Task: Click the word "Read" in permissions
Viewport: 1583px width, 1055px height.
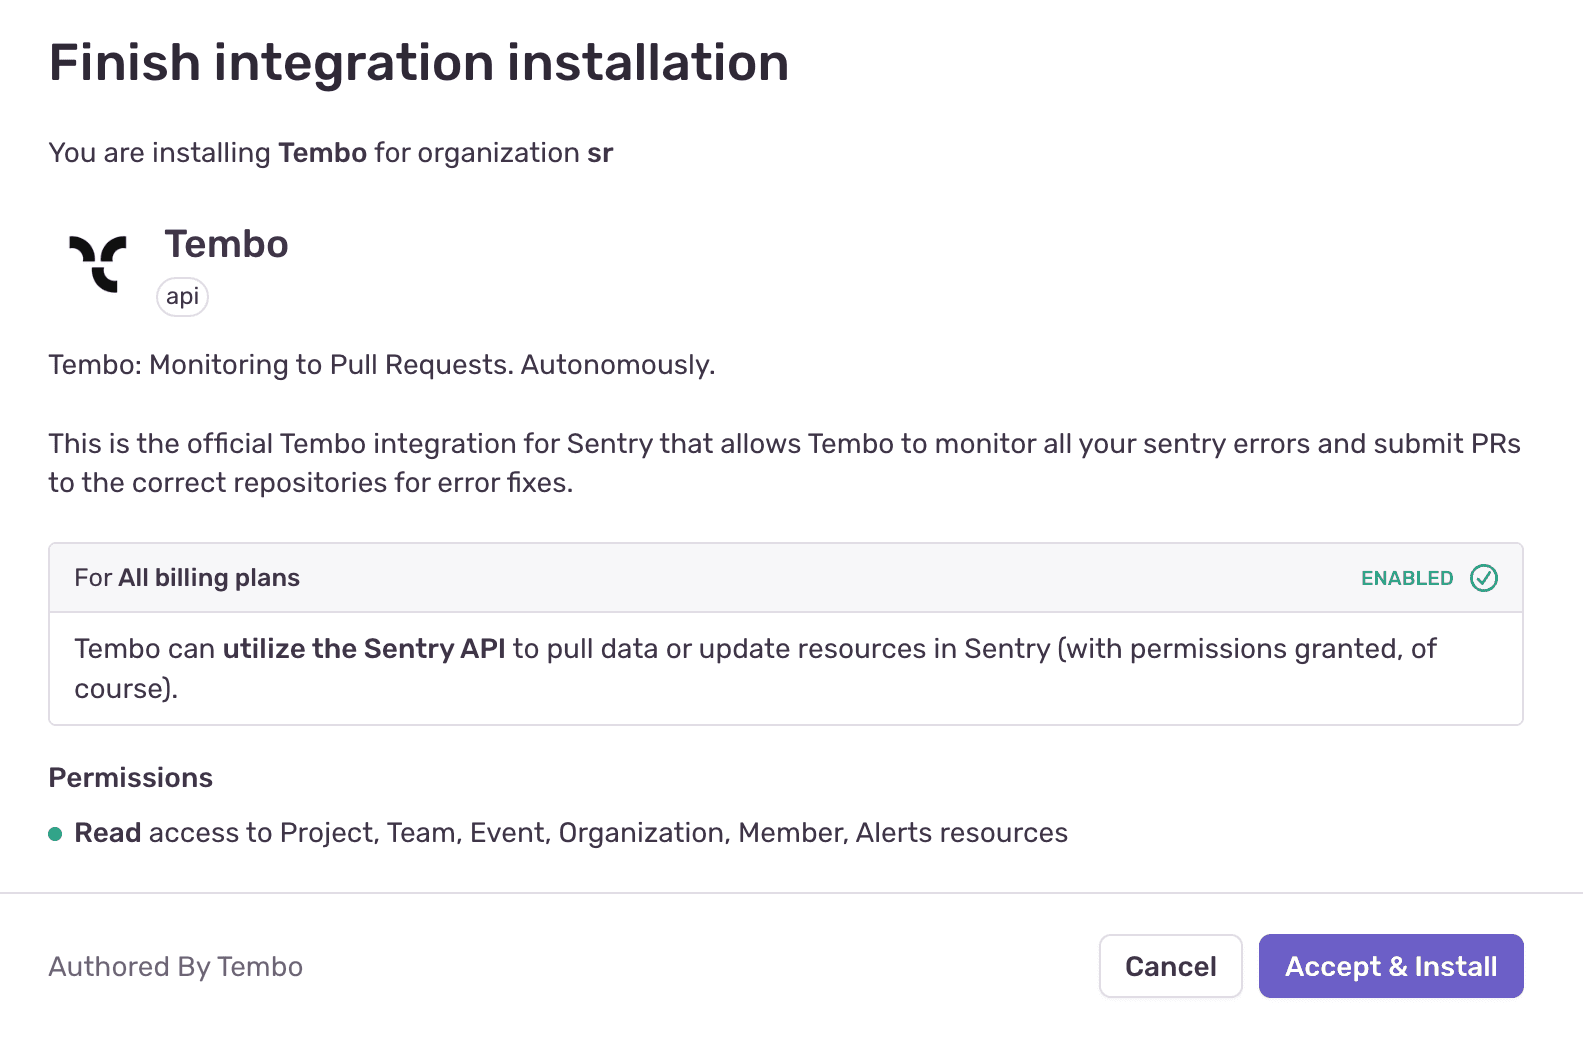Action: (x=108, y=833)
